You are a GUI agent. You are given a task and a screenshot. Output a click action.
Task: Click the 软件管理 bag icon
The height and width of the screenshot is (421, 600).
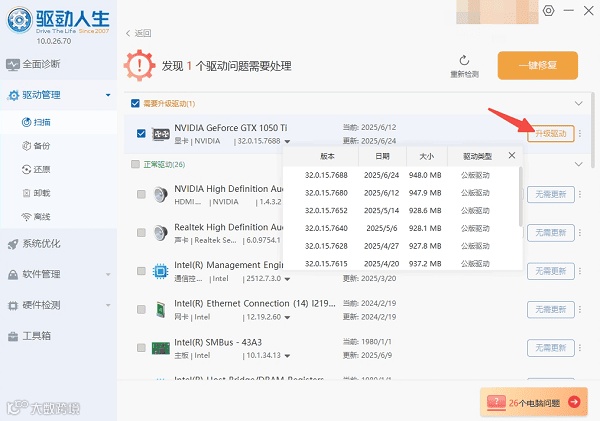coord(13,275)
